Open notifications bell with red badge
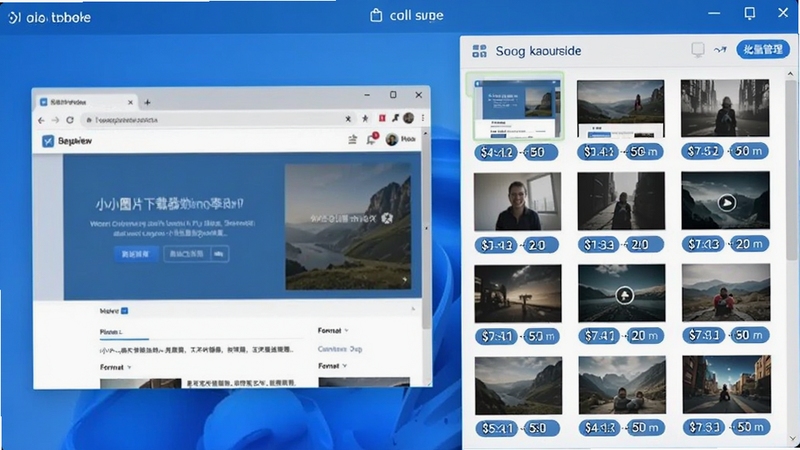The image size is (800, 450). click(372, 139)
